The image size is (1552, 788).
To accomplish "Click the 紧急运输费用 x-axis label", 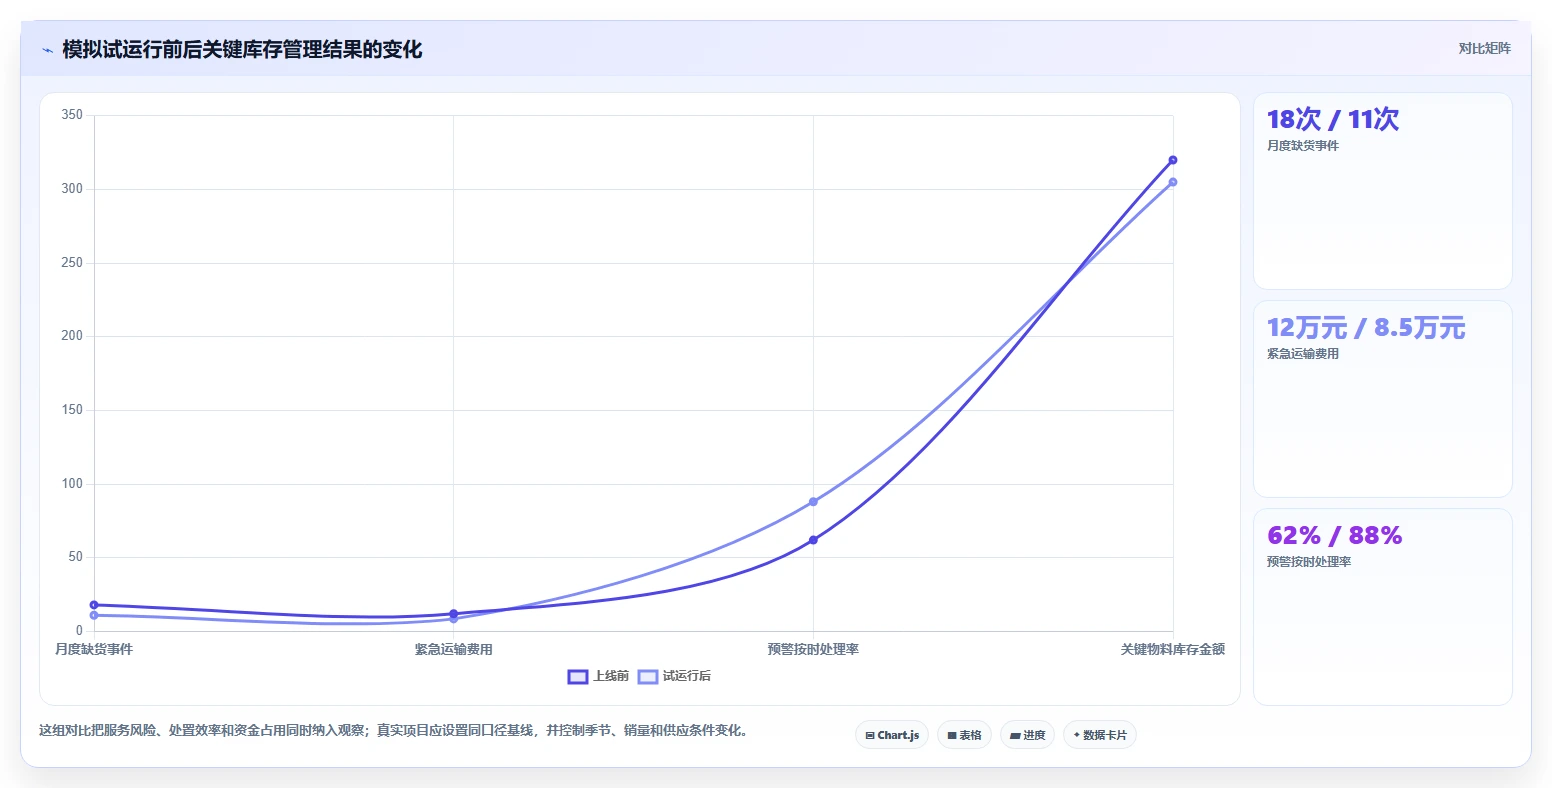I will click(453, 650).
